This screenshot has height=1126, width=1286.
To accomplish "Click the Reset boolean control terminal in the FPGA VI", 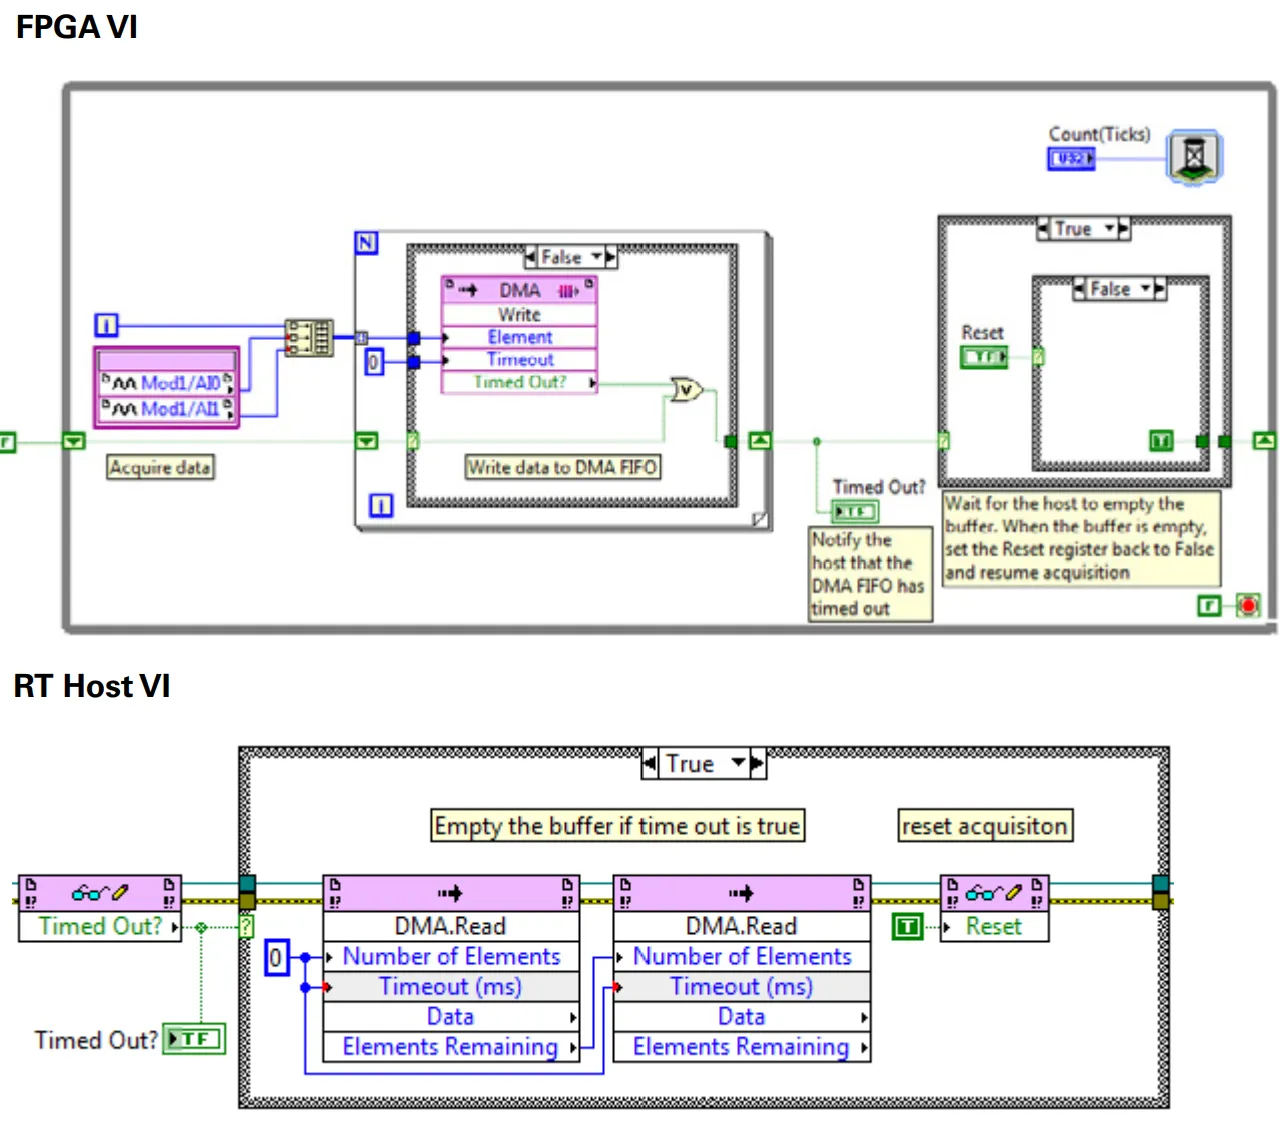I will point(984,356).
